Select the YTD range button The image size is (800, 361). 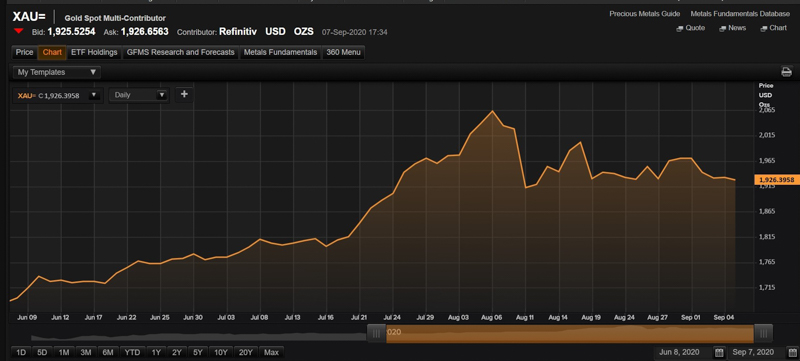point(132,352)
